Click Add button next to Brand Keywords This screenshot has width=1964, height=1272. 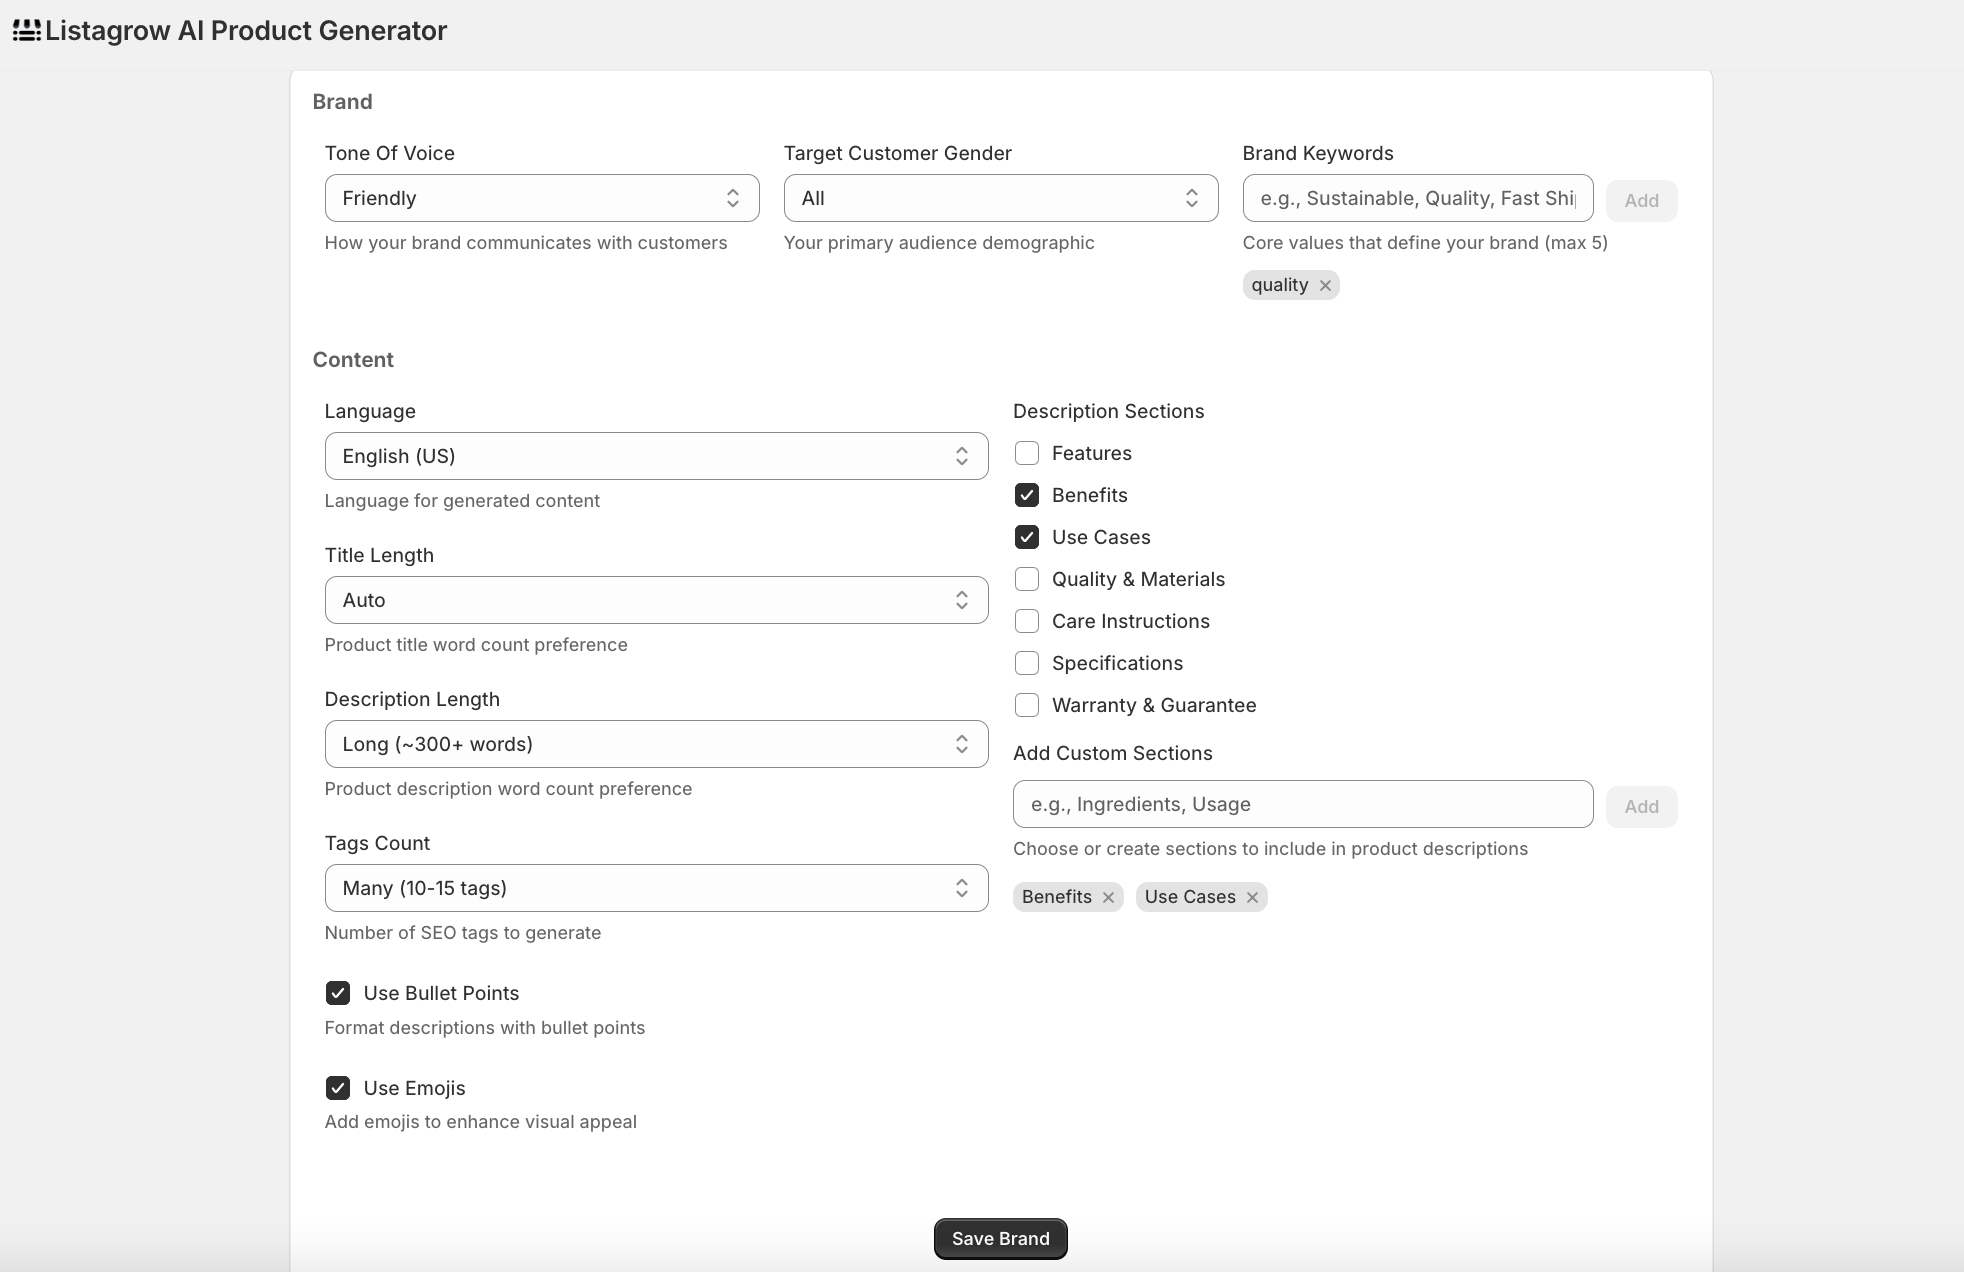(1641, 201)
